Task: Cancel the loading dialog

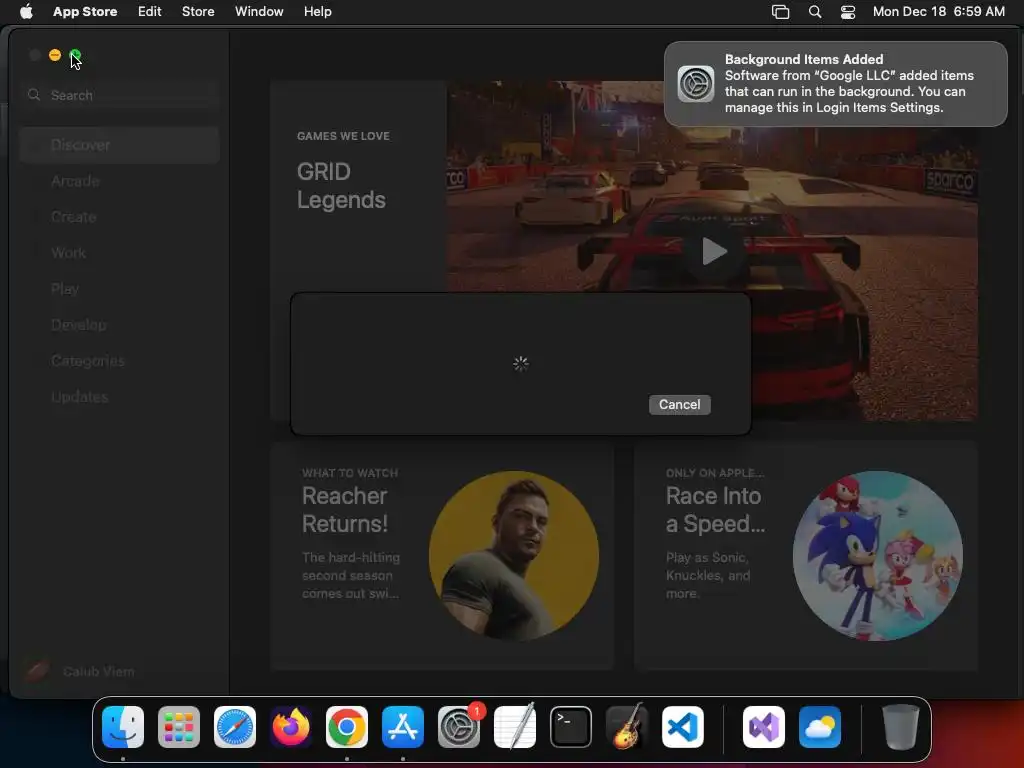Action: pyautogui.click(x=679, y=404)
